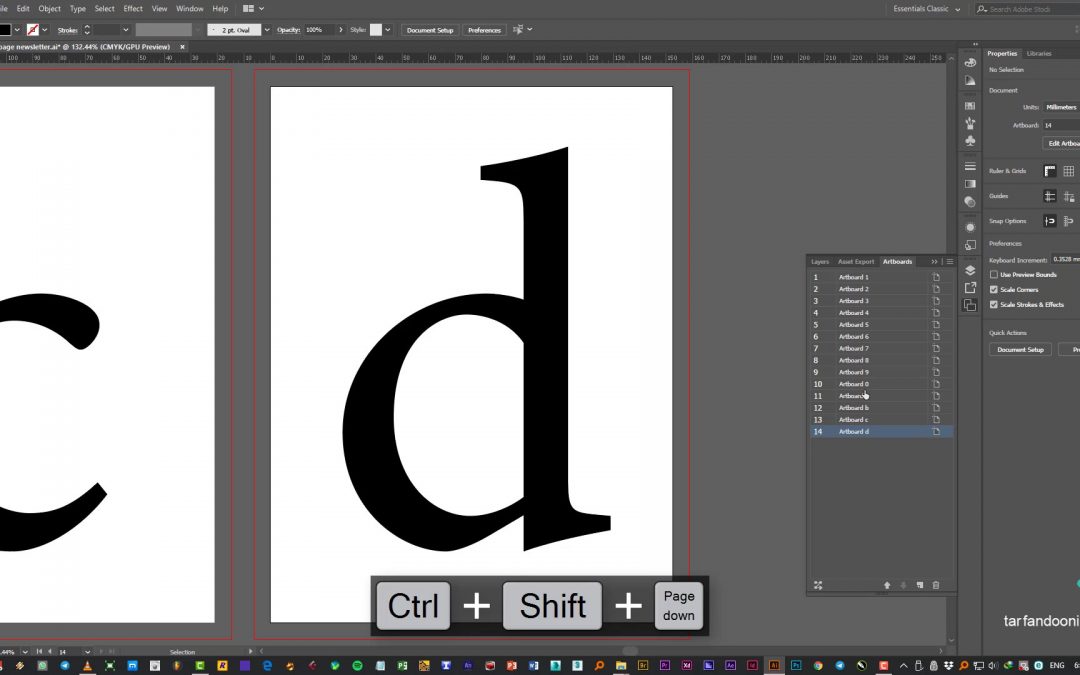
Task: Open the Color panel palette icon
Action: (970, 63)
